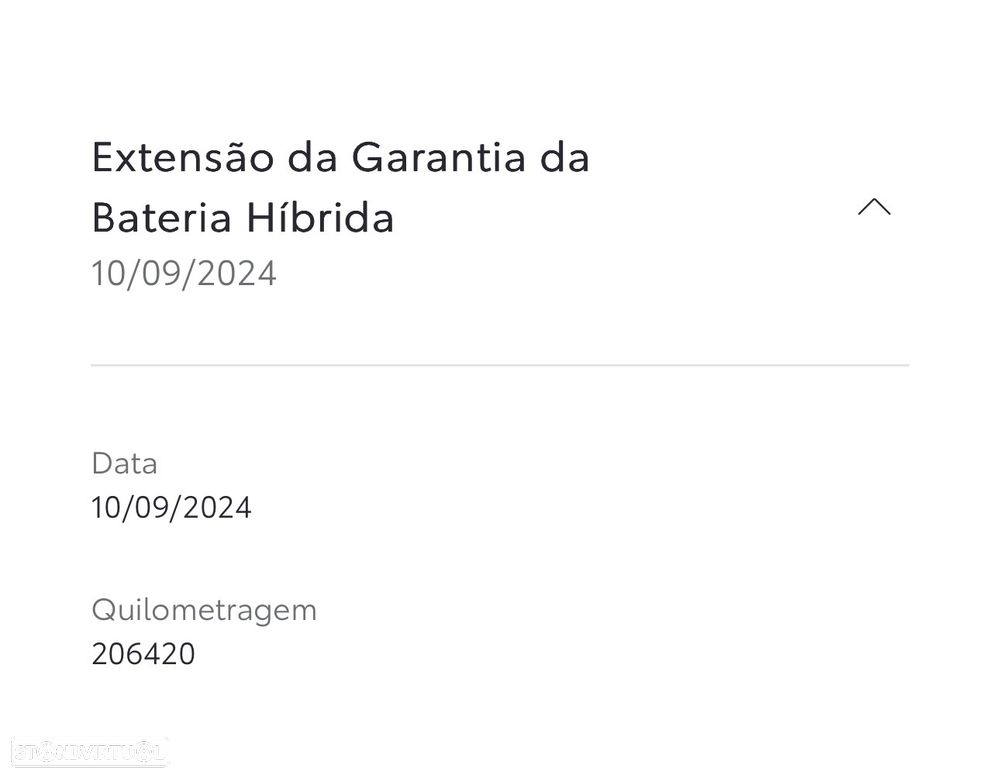Select the date value below Data
The height and width of the screenshot is (778, 1000).
(171, 508)
